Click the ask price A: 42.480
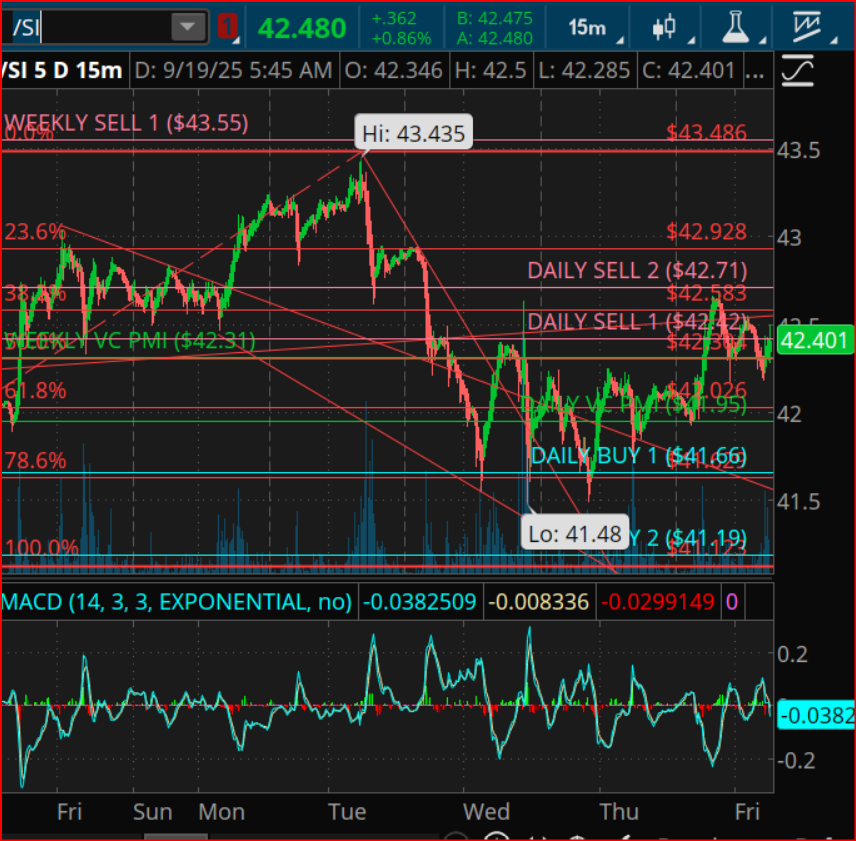Viewport: 856px width, 841px height. click(x=495, y=38)
